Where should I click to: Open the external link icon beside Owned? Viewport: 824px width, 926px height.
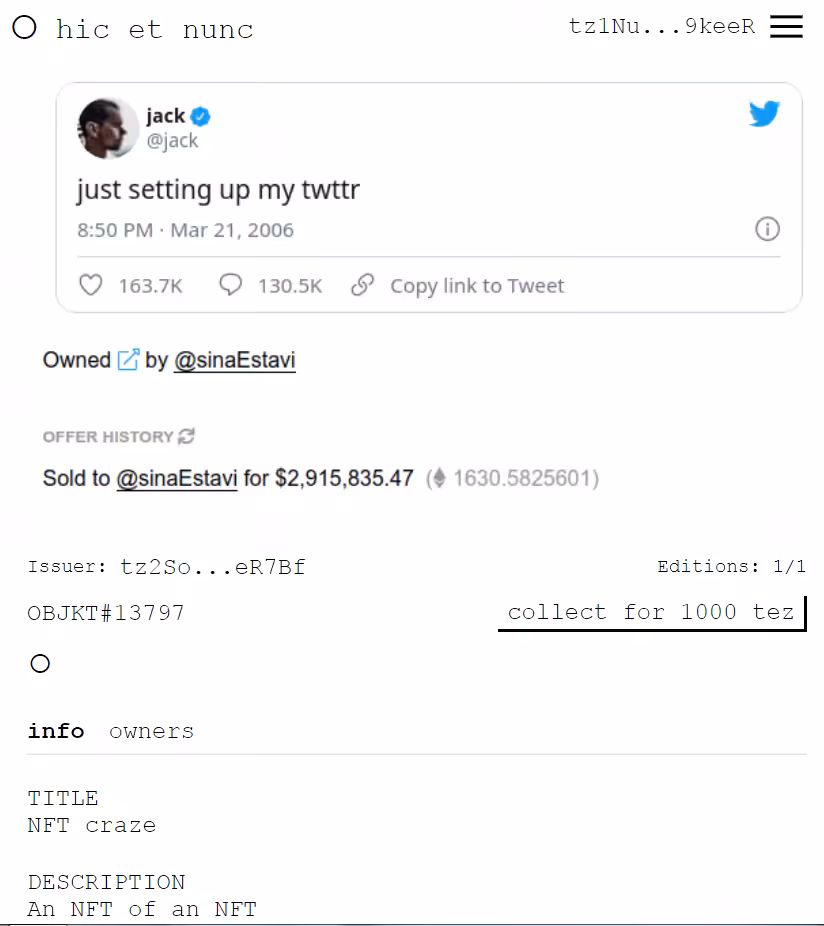pos(128,360)
